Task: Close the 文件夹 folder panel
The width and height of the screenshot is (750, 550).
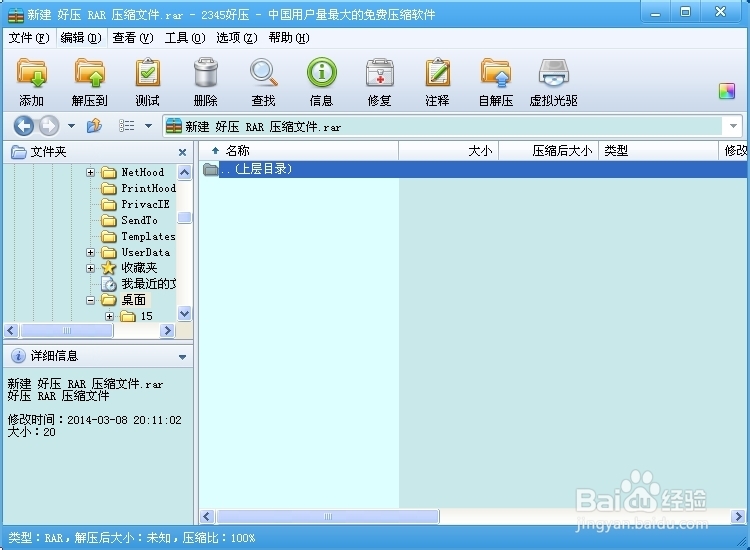Action: (x=182, y=152)
